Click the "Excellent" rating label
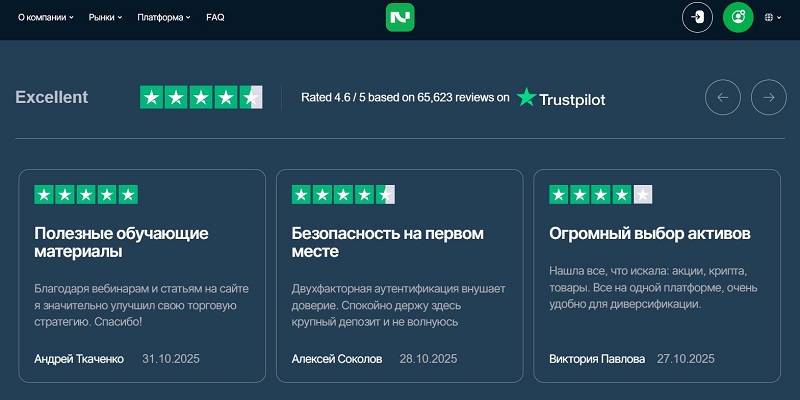The image size is (800, 400). coord(52,97)
